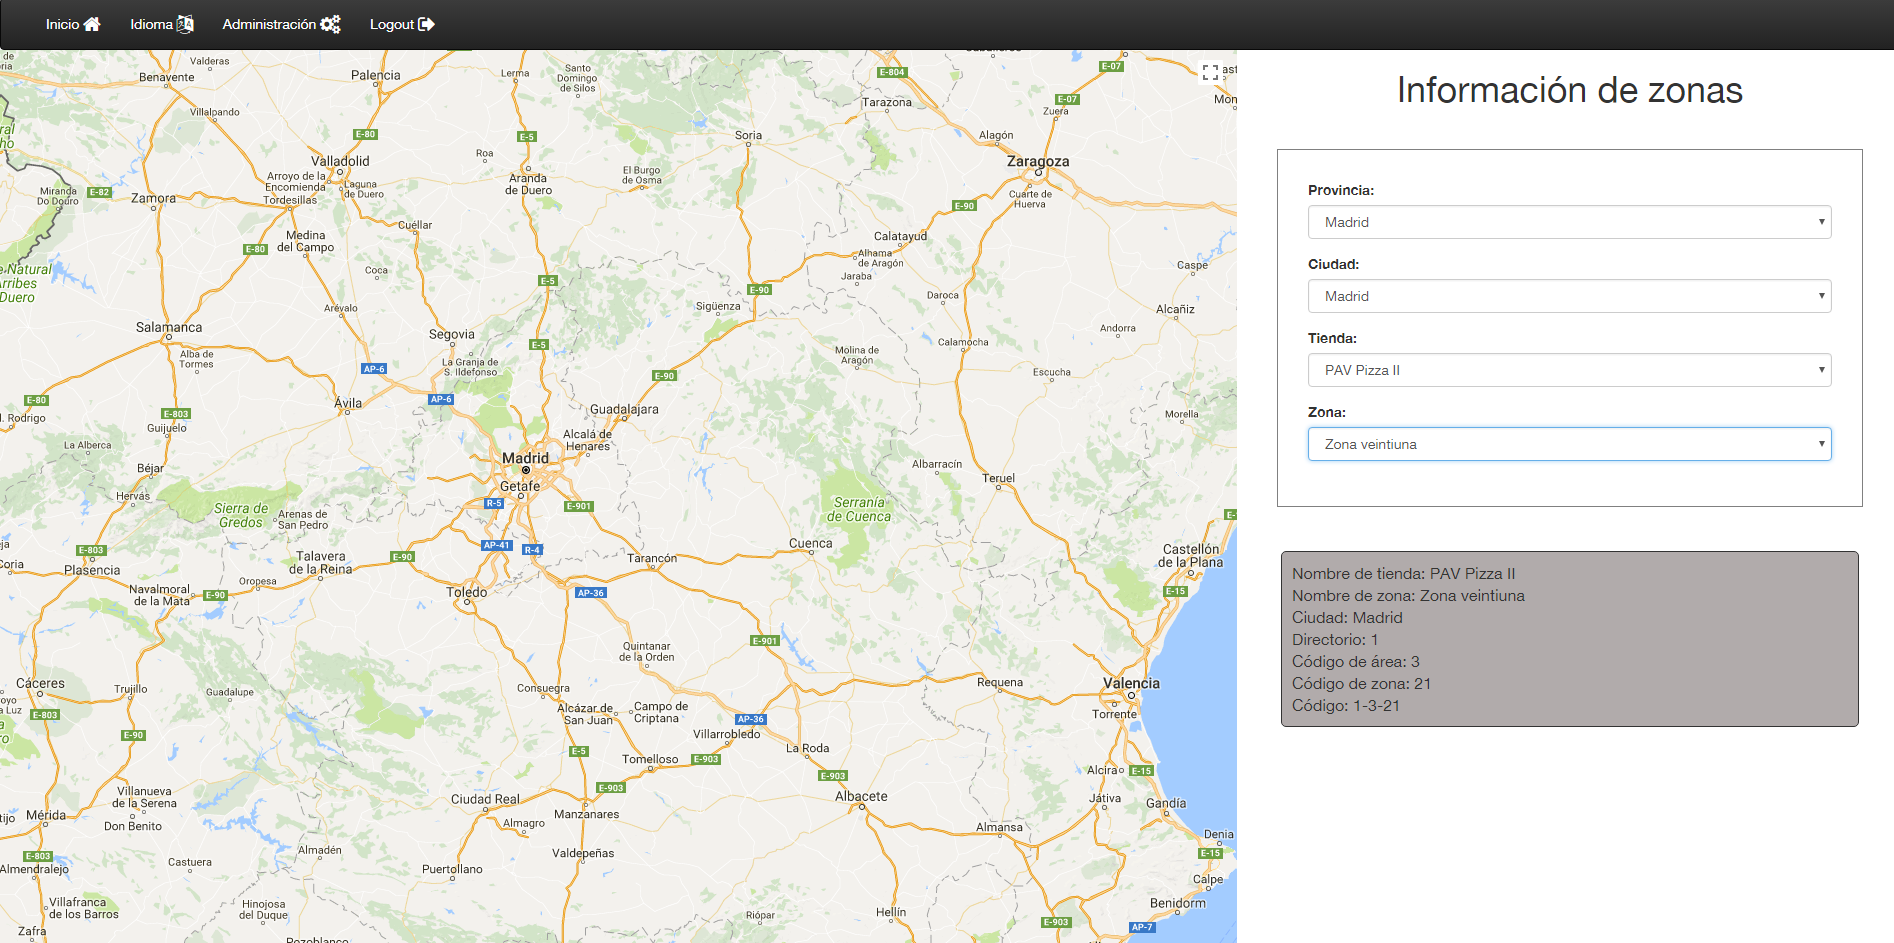
Task: Open the Administración menu
Action: click(x=281, y=24)
